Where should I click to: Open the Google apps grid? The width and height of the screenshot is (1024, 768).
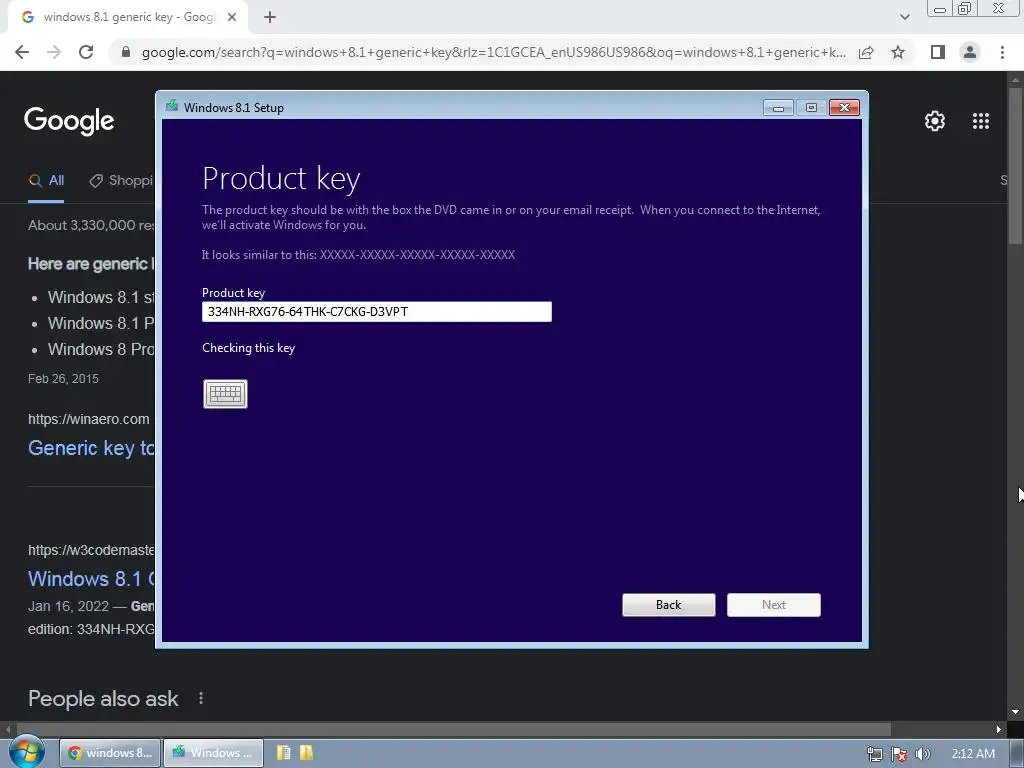[x=981, y=121]
